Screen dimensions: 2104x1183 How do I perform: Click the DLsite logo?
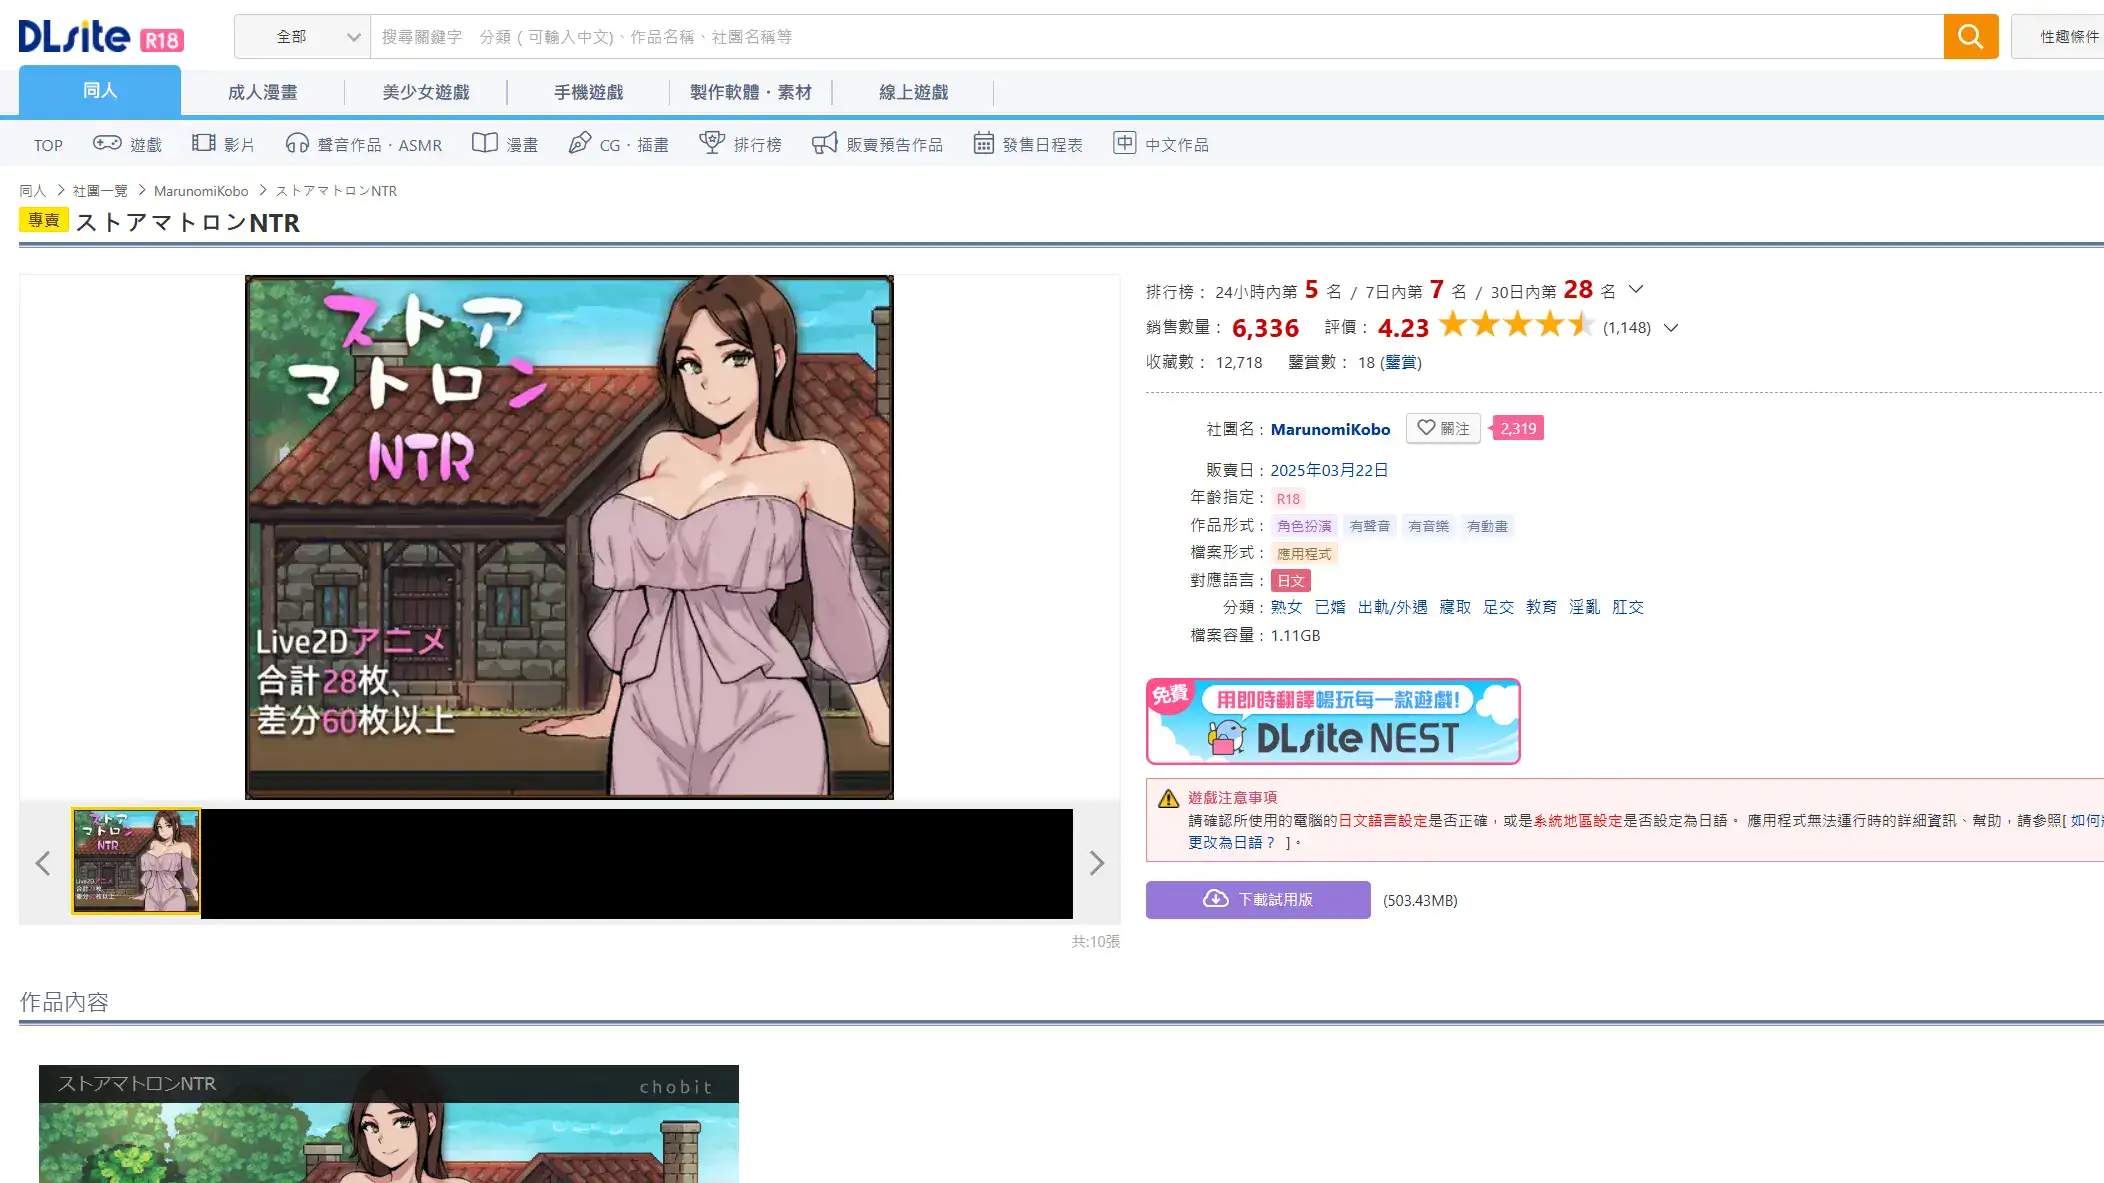coord(101,37)
